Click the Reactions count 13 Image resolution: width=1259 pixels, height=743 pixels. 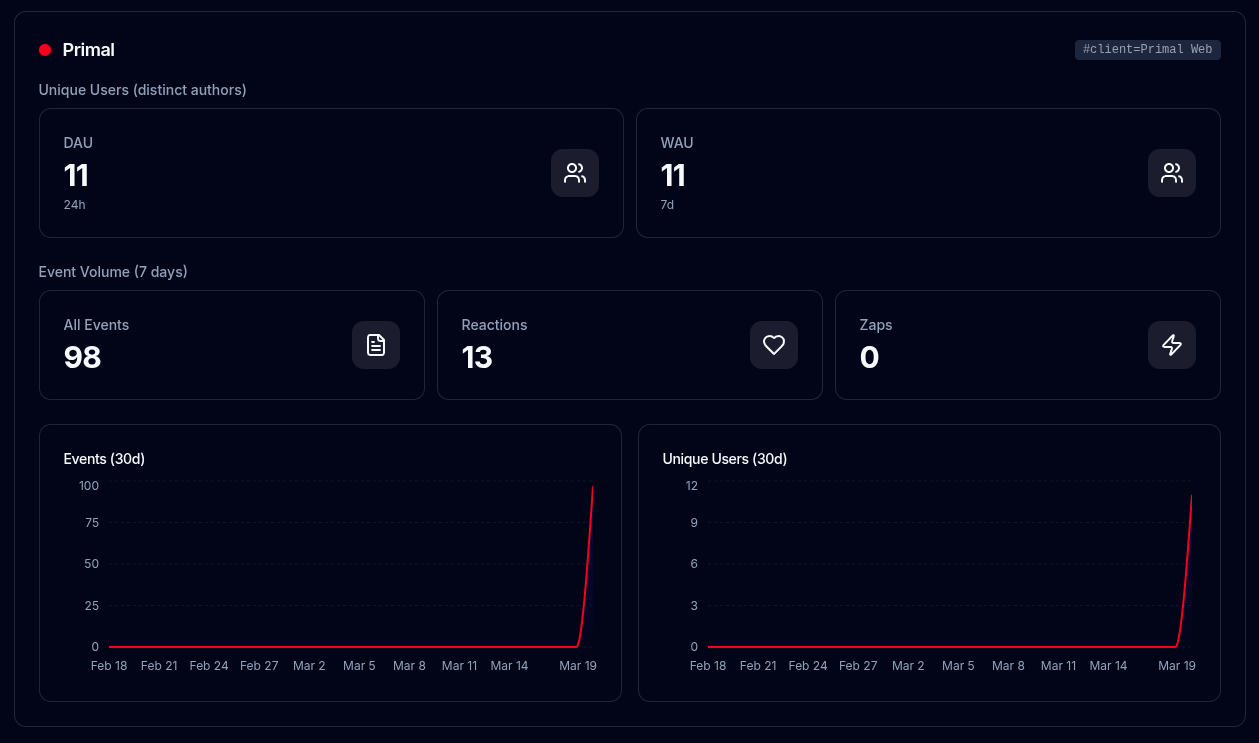coord(477,357)
